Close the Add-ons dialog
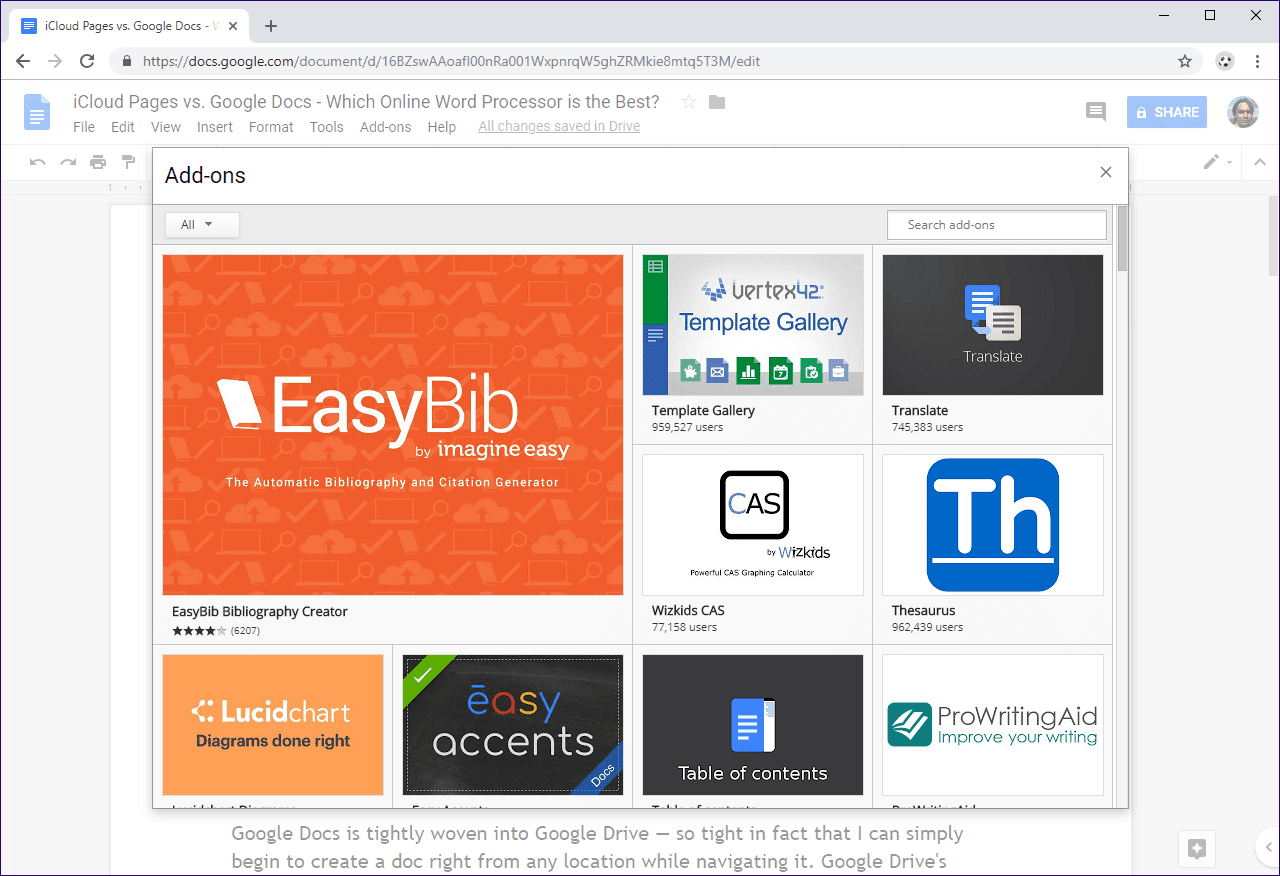The width and height of the screenshot is (1280, 876). coord(1106,172)
